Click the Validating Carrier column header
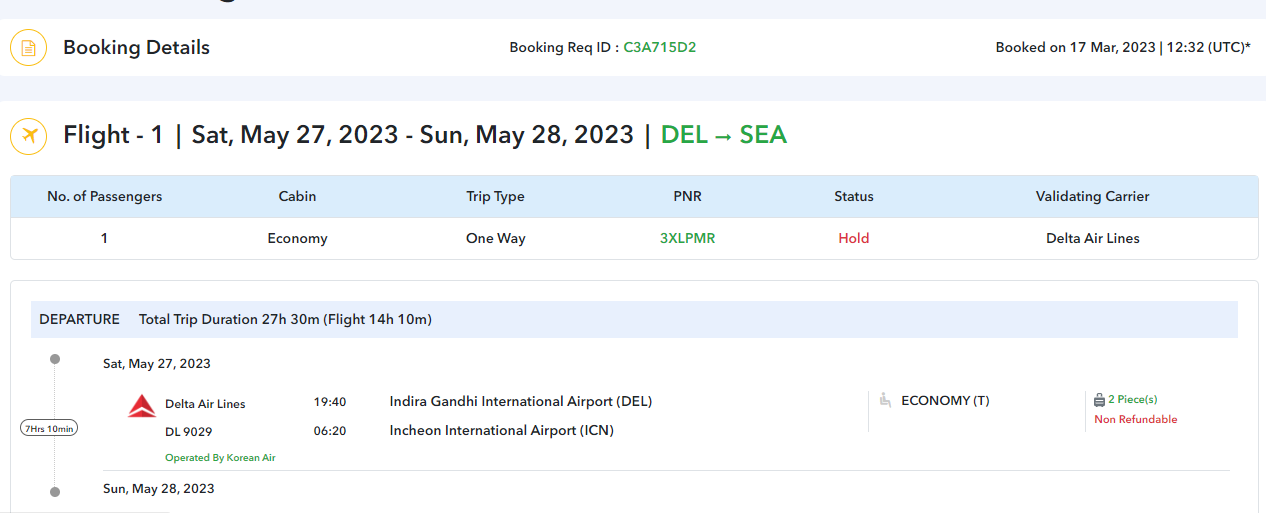The image size is (1266, 513). (x=1092, y=197)
